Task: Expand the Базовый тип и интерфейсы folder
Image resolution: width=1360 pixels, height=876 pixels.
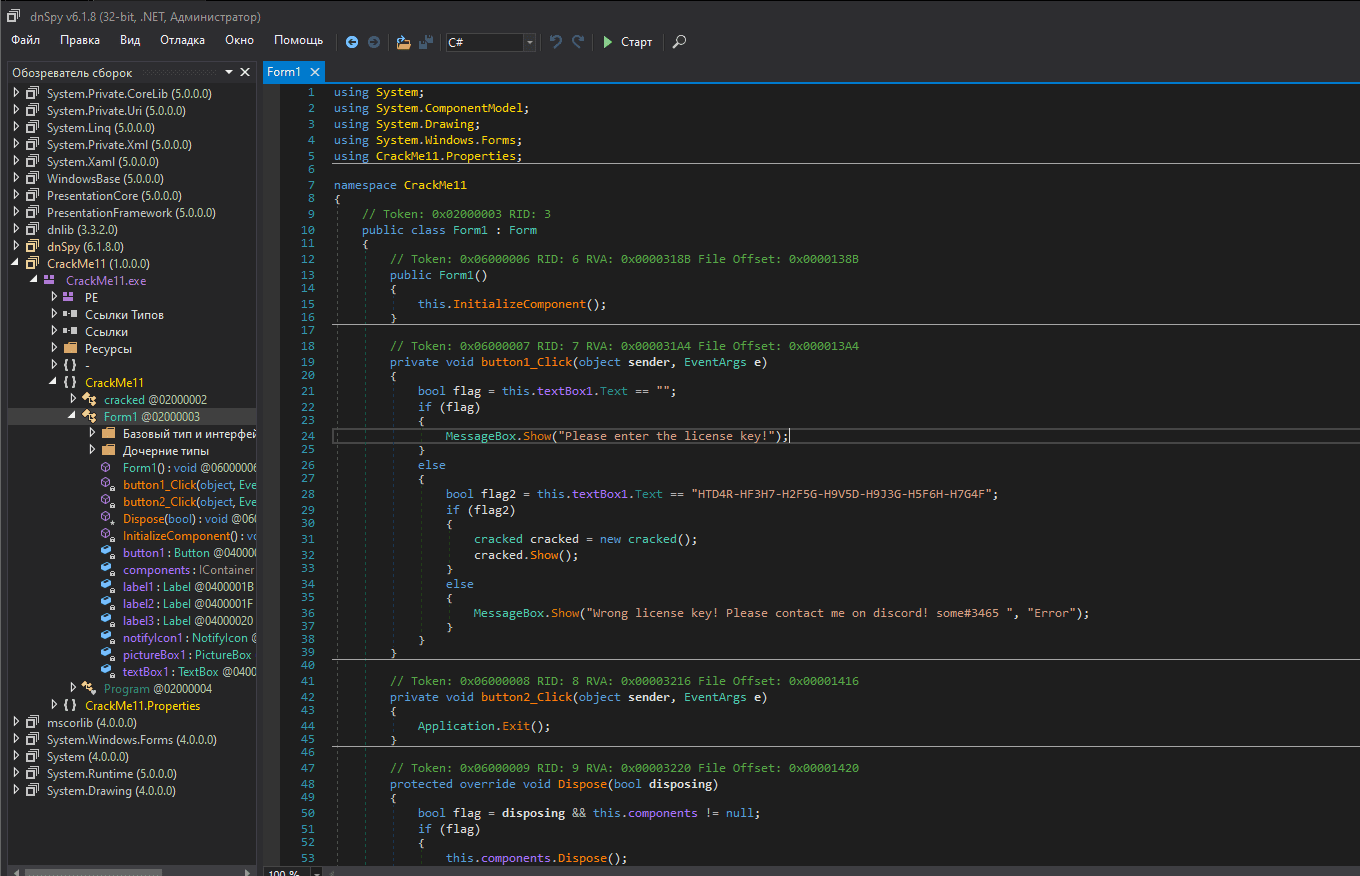Action: (x=91, y=433)
